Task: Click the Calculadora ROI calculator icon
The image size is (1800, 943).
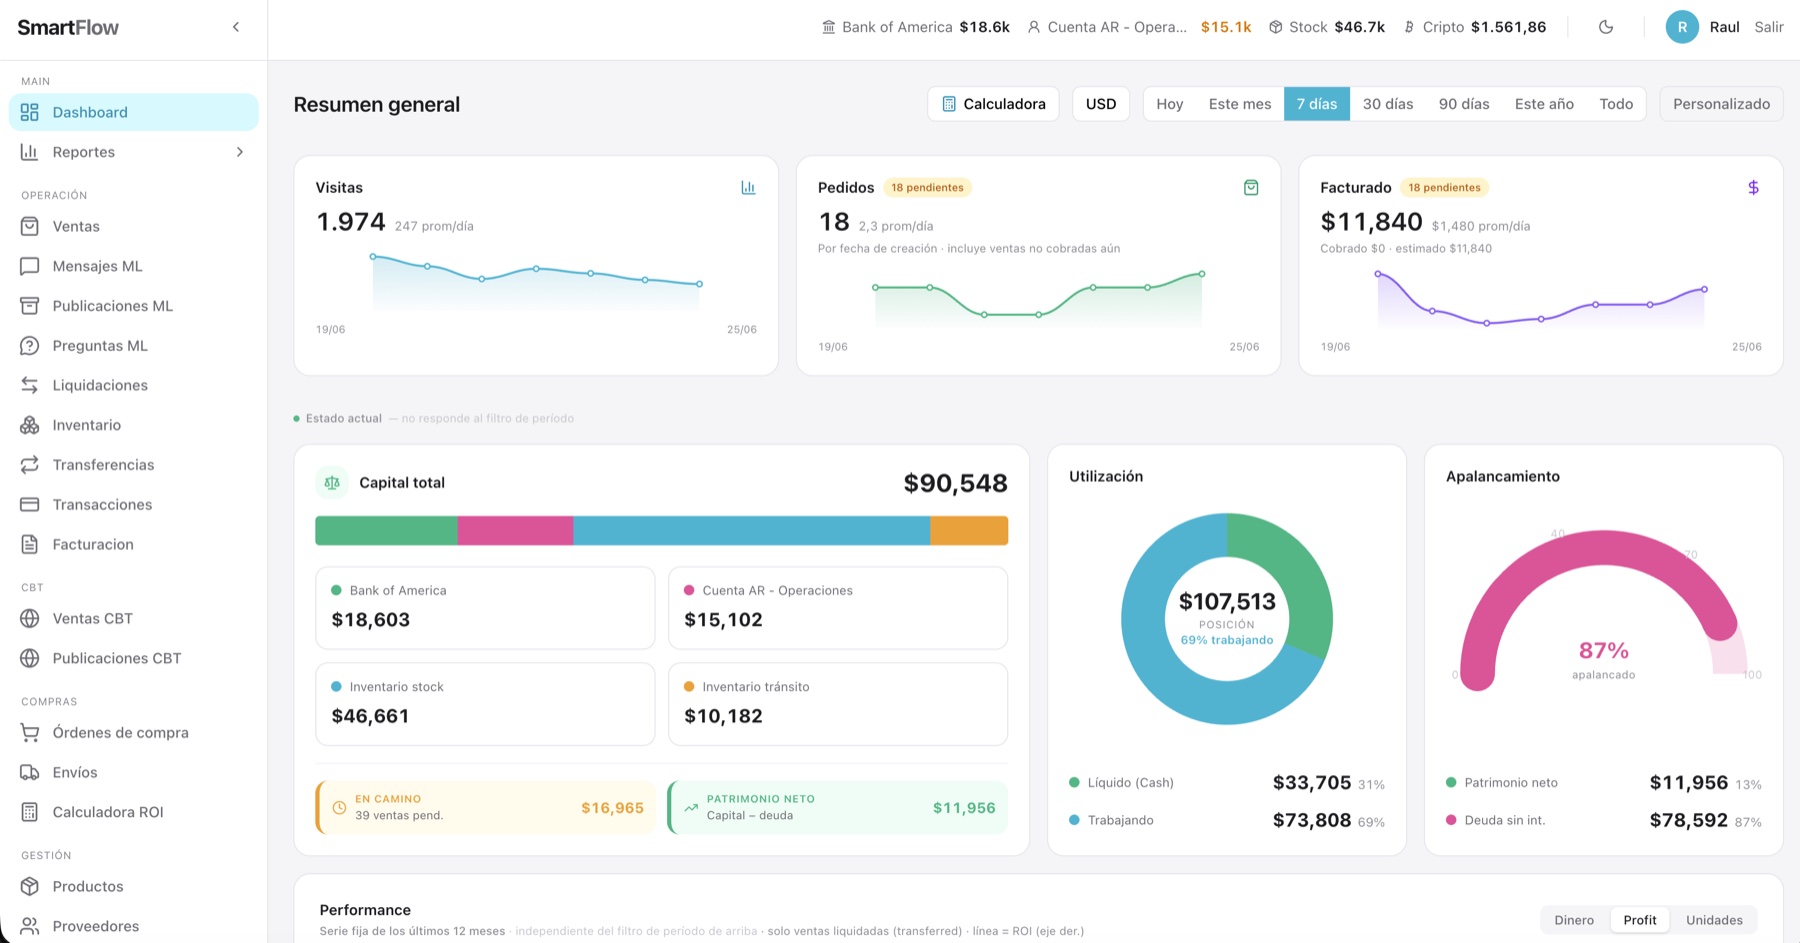Action: pos(30,812)
